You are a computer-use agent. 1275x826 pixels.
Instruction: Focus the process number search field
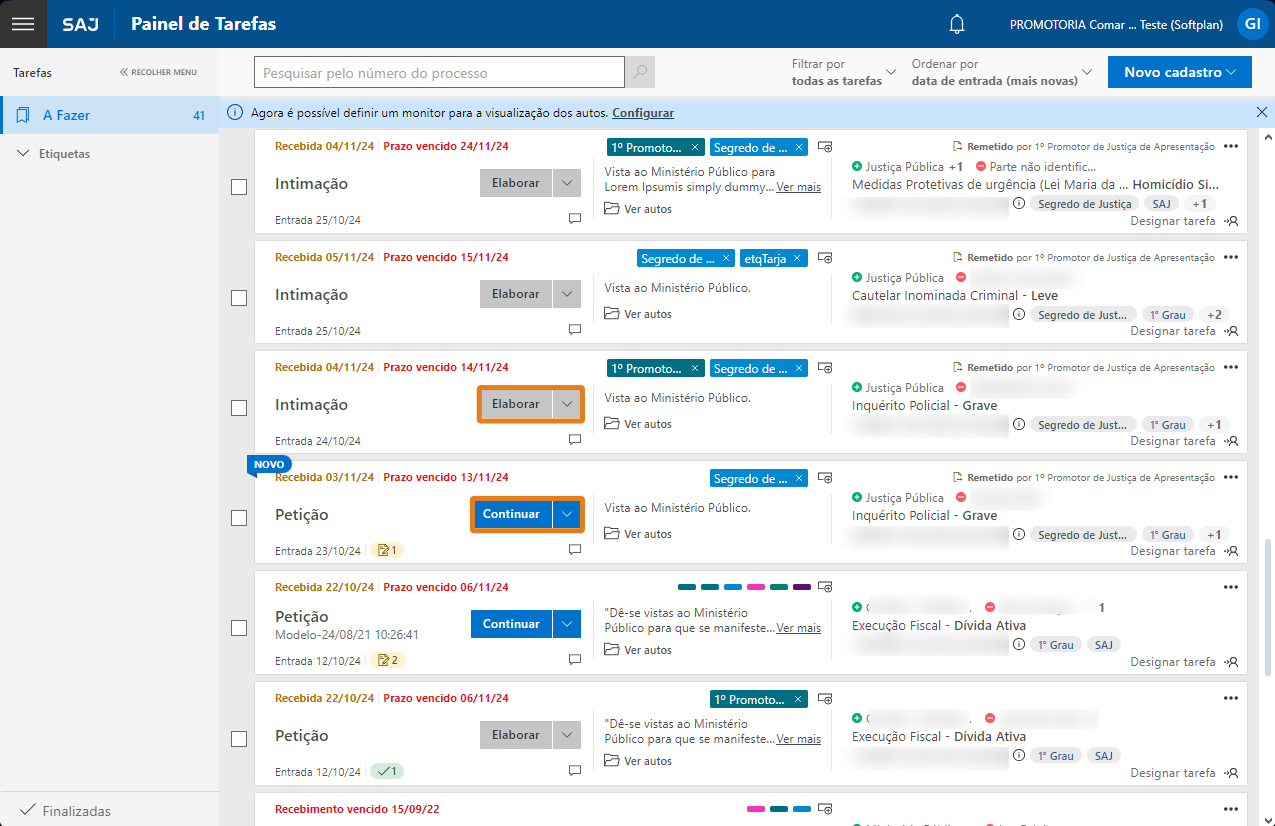(x=440, y=73)
